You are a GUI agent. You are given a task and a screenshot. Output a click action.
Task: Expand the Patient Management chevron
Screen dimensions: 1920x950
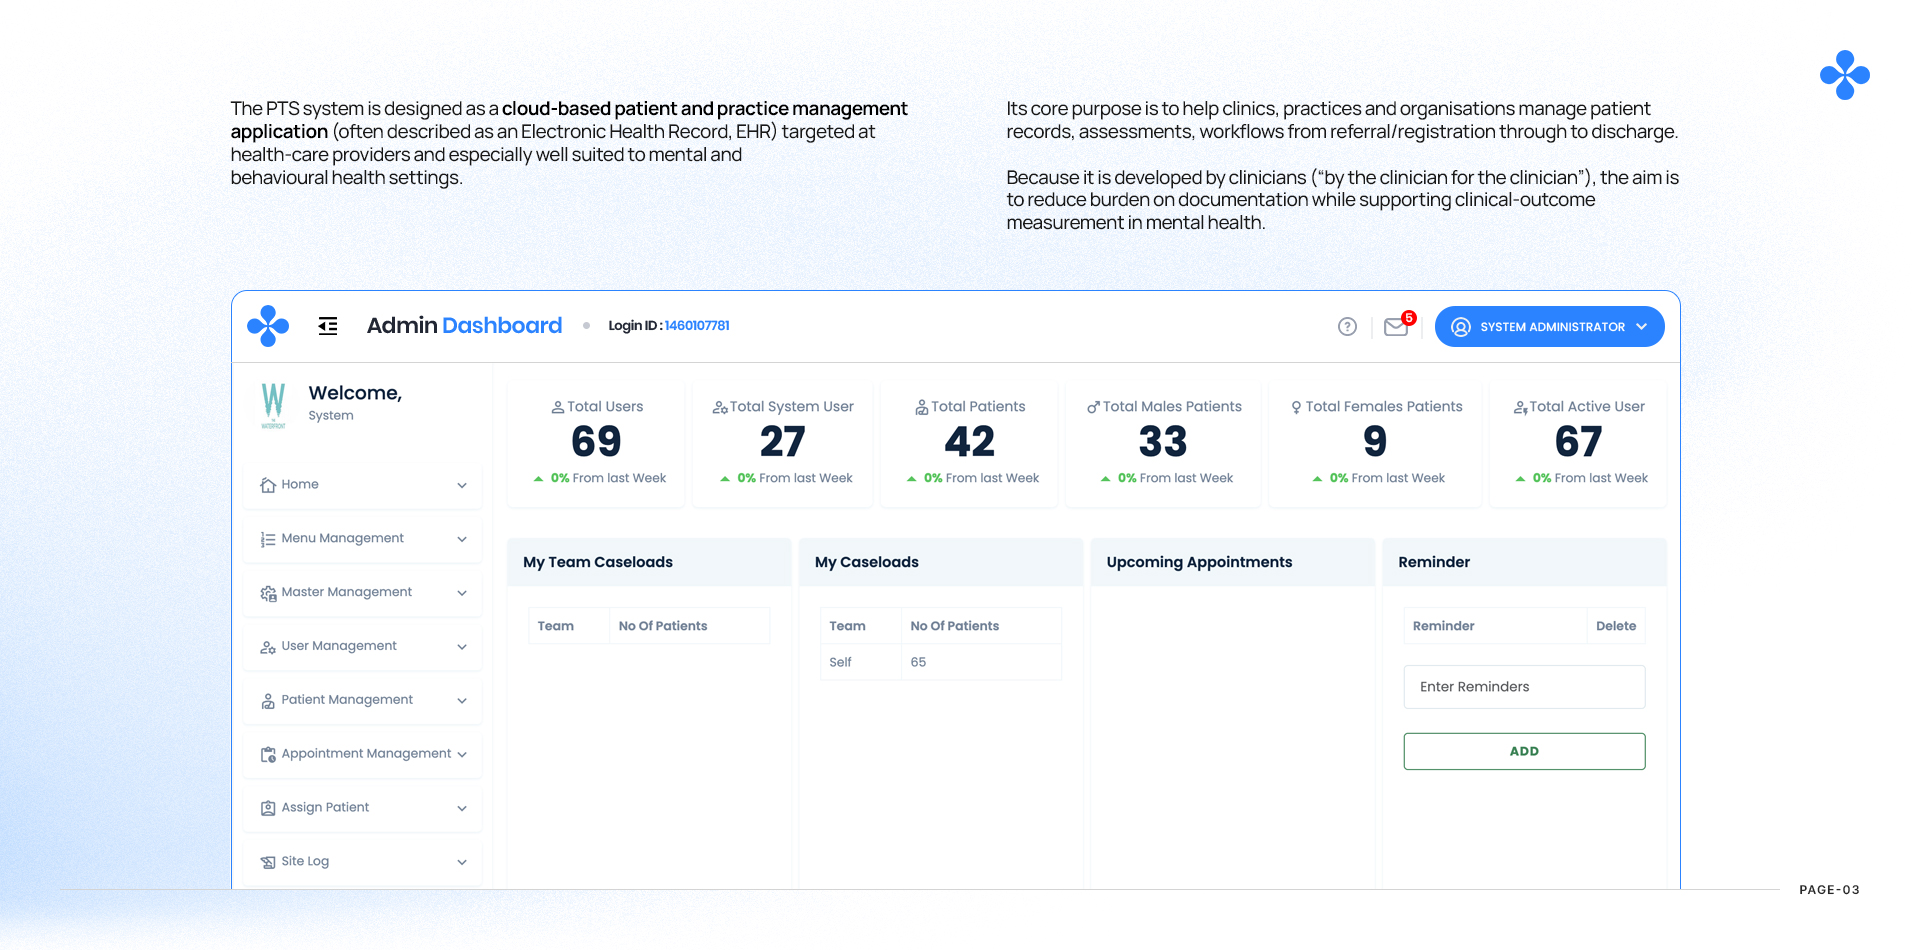[462, 701]
